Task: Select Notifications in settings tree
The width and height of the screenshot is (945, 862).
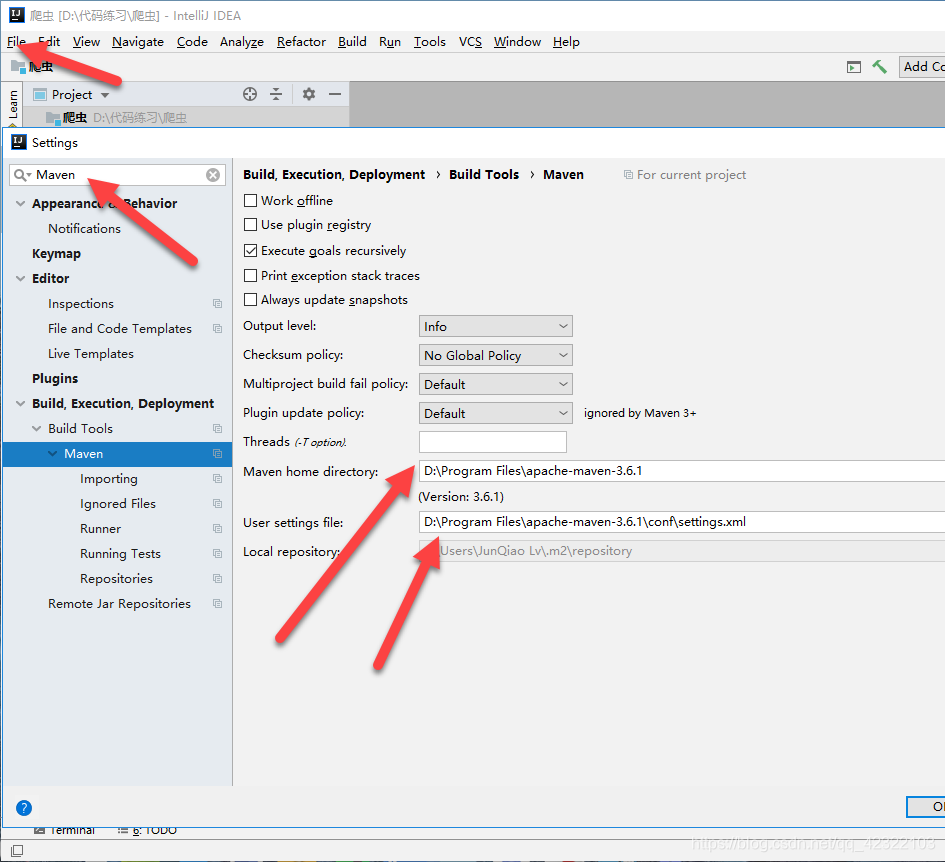Action: (84, 228)
